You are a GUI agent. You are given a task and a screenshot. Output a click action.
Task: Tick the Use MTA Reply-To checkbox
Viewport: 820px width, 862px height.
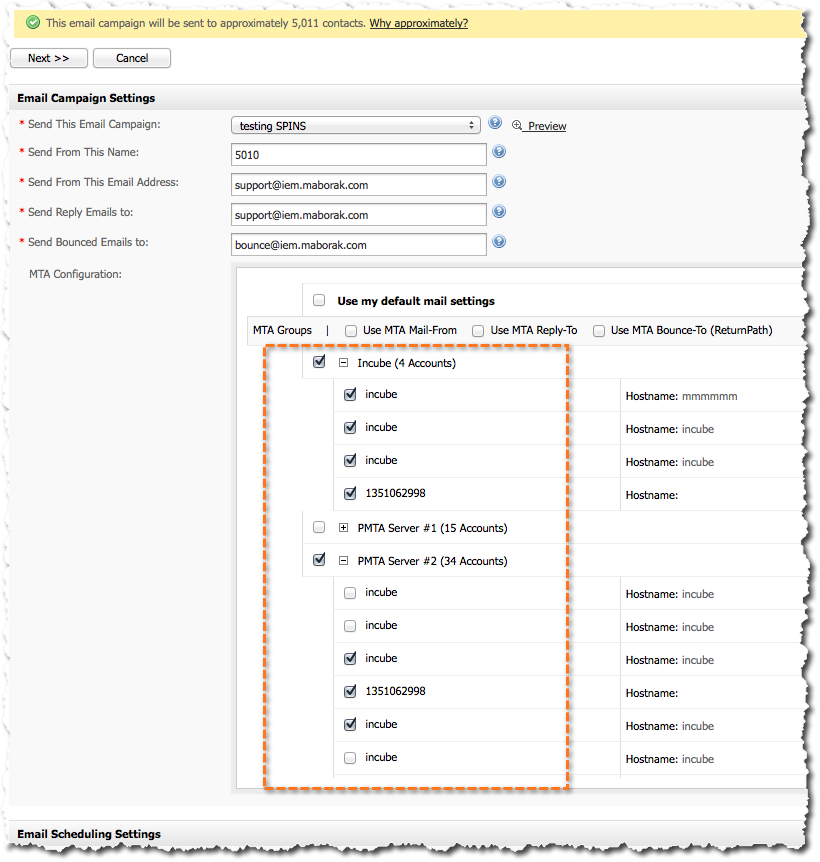pyautogui.click(x=478, y=330)
